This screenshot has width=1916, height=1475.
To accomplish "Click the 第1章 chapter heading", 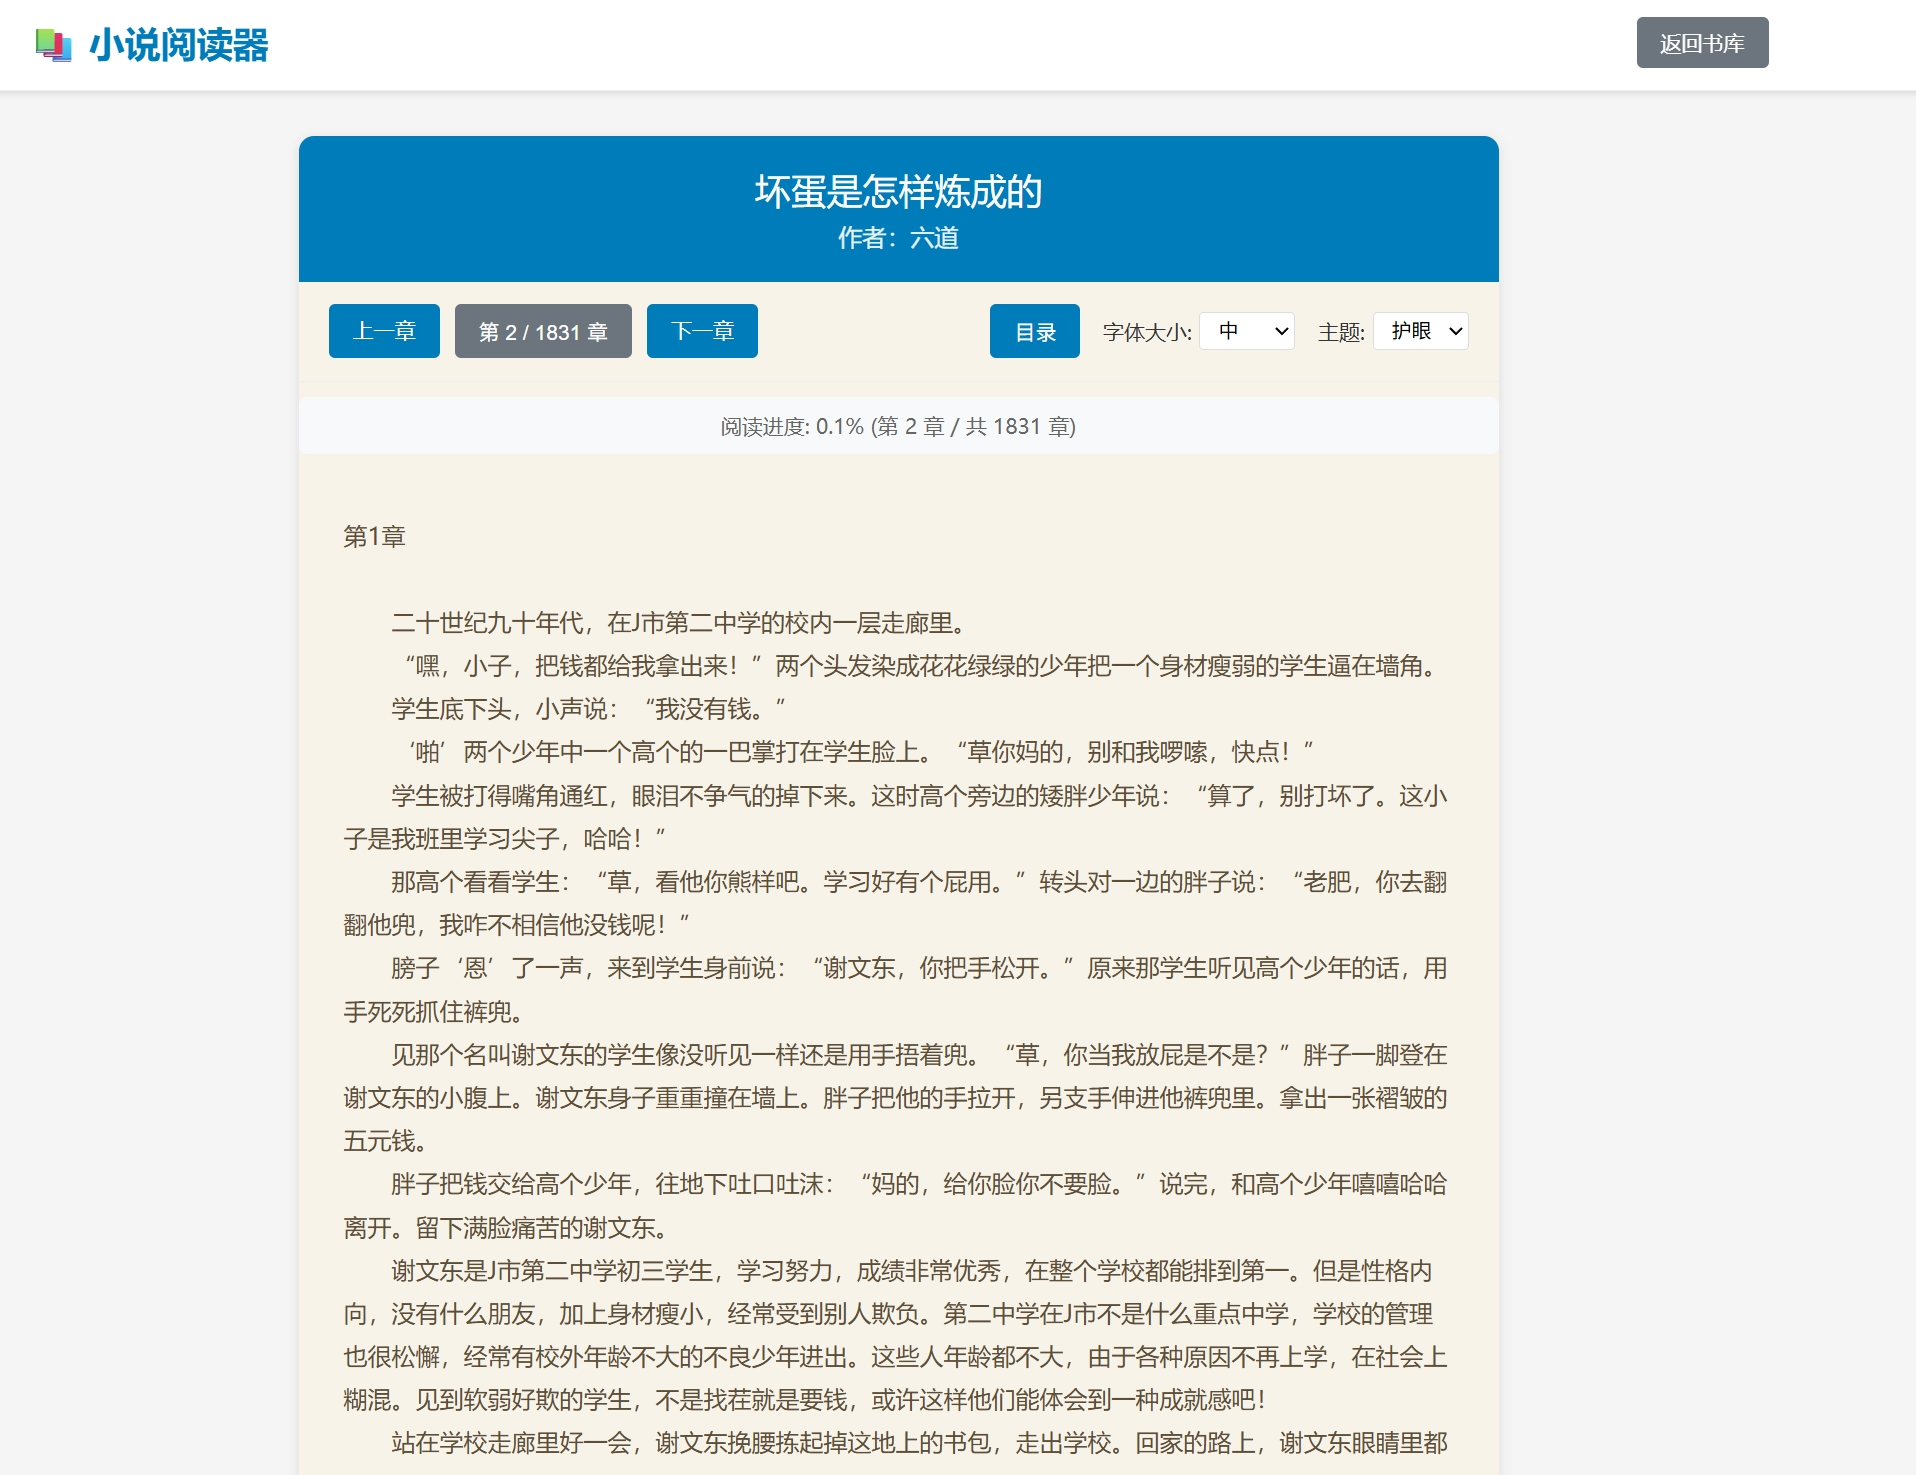I will coord(374,537).
